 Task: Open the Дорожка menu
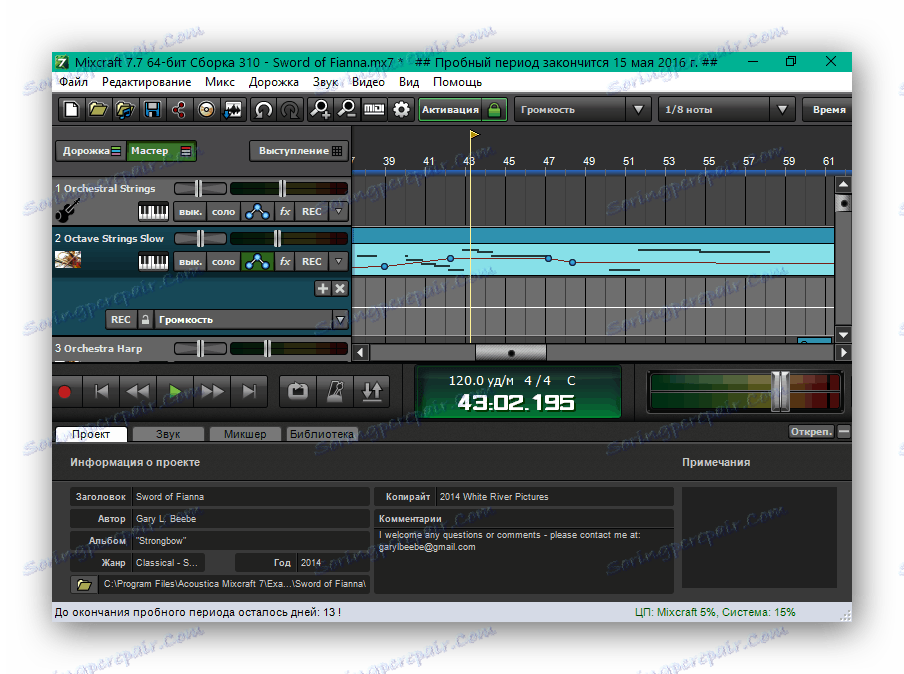pyautogui.click(x=274, y=82)
